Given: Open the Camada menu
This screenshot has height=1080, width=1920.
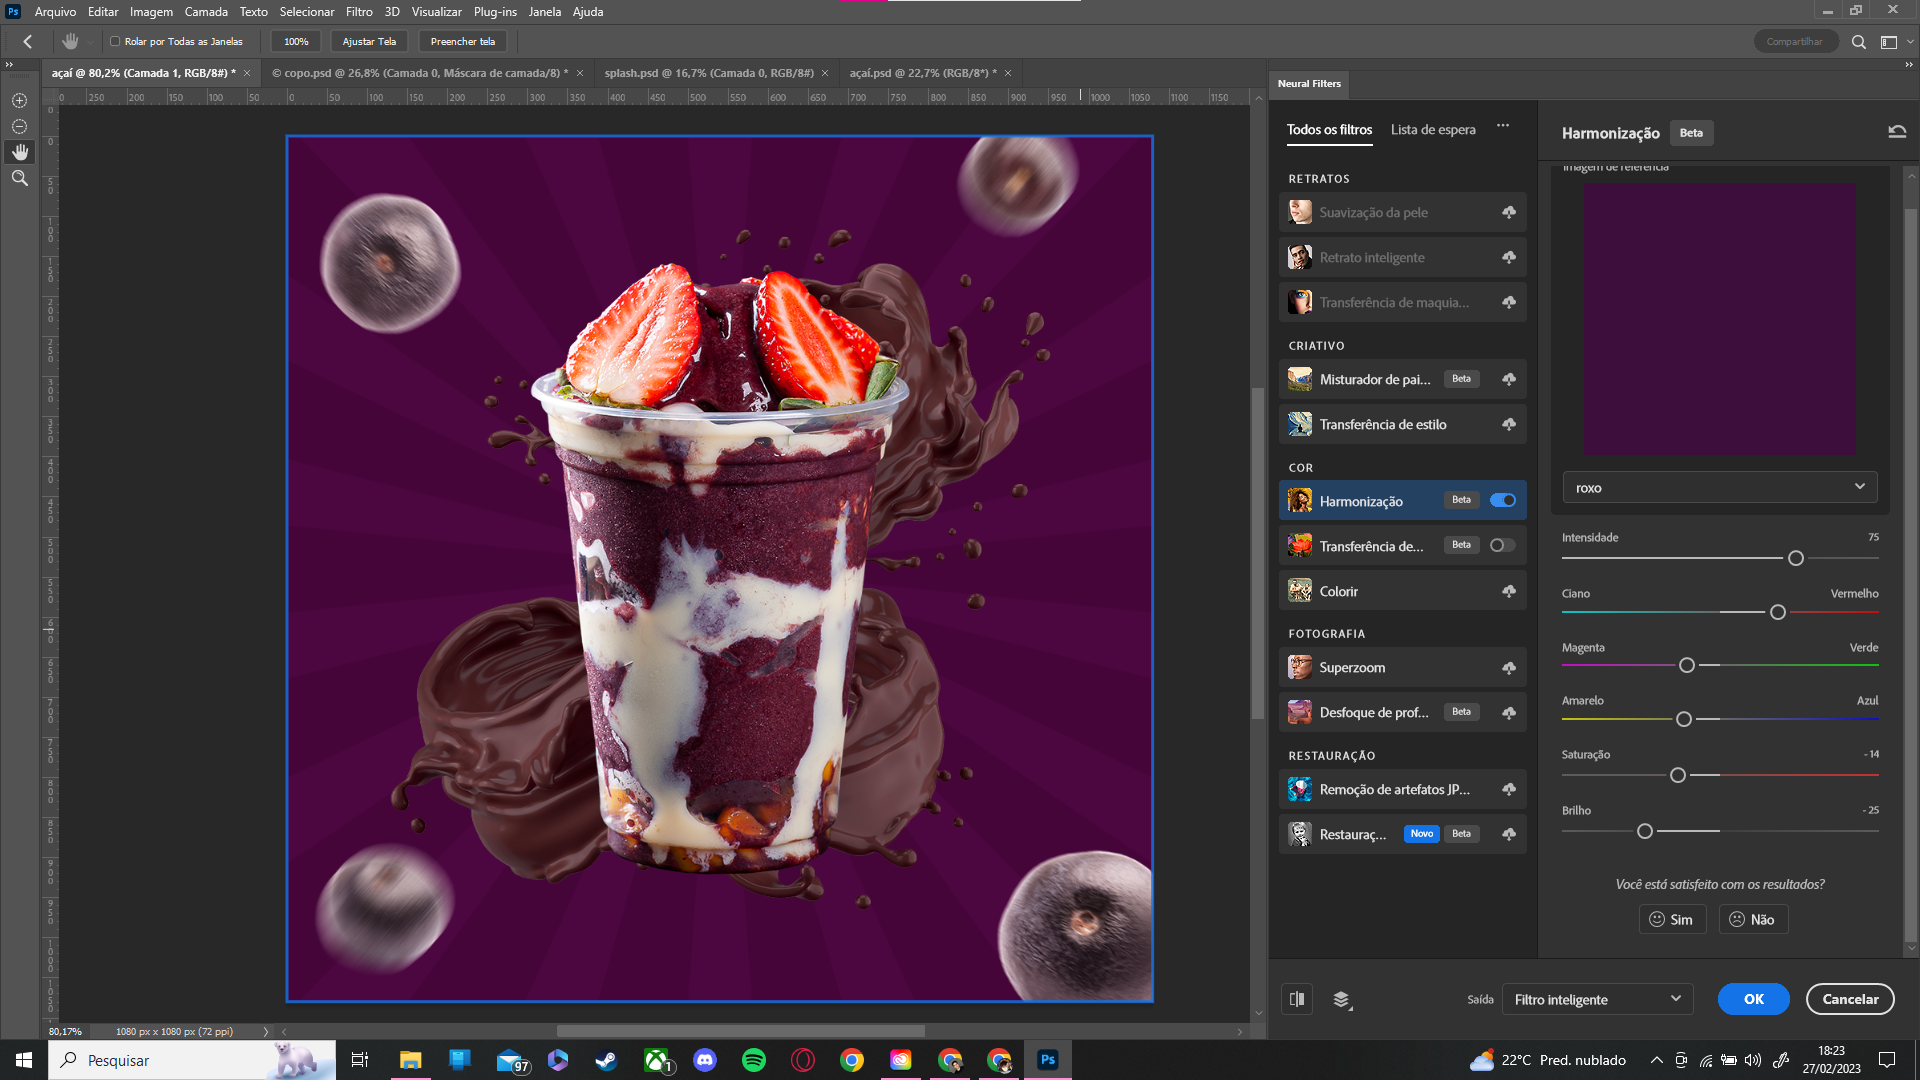Looking at the screenshot, I should click(x=206, y=11).
